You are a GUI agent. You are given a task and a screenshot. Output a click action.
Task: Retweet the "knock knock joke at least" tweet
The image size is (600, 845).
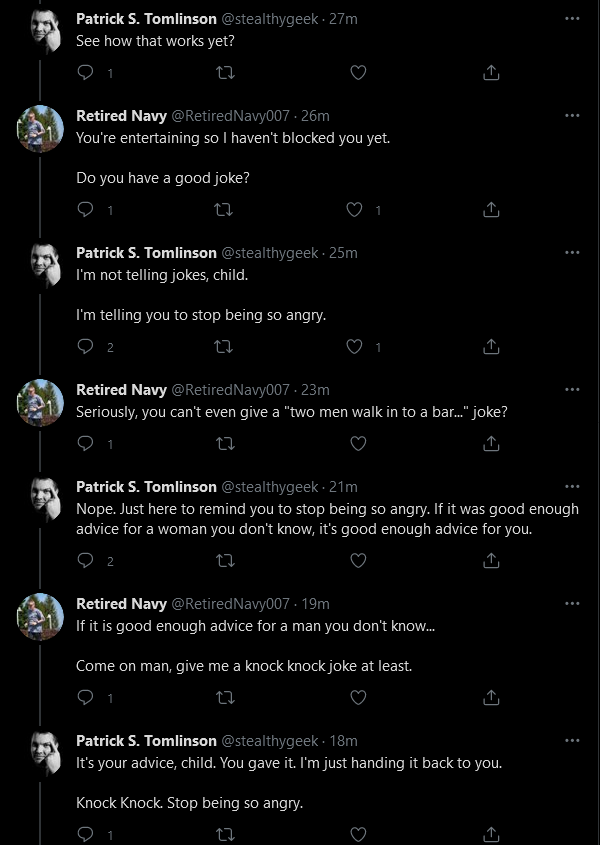pos(225,697)
